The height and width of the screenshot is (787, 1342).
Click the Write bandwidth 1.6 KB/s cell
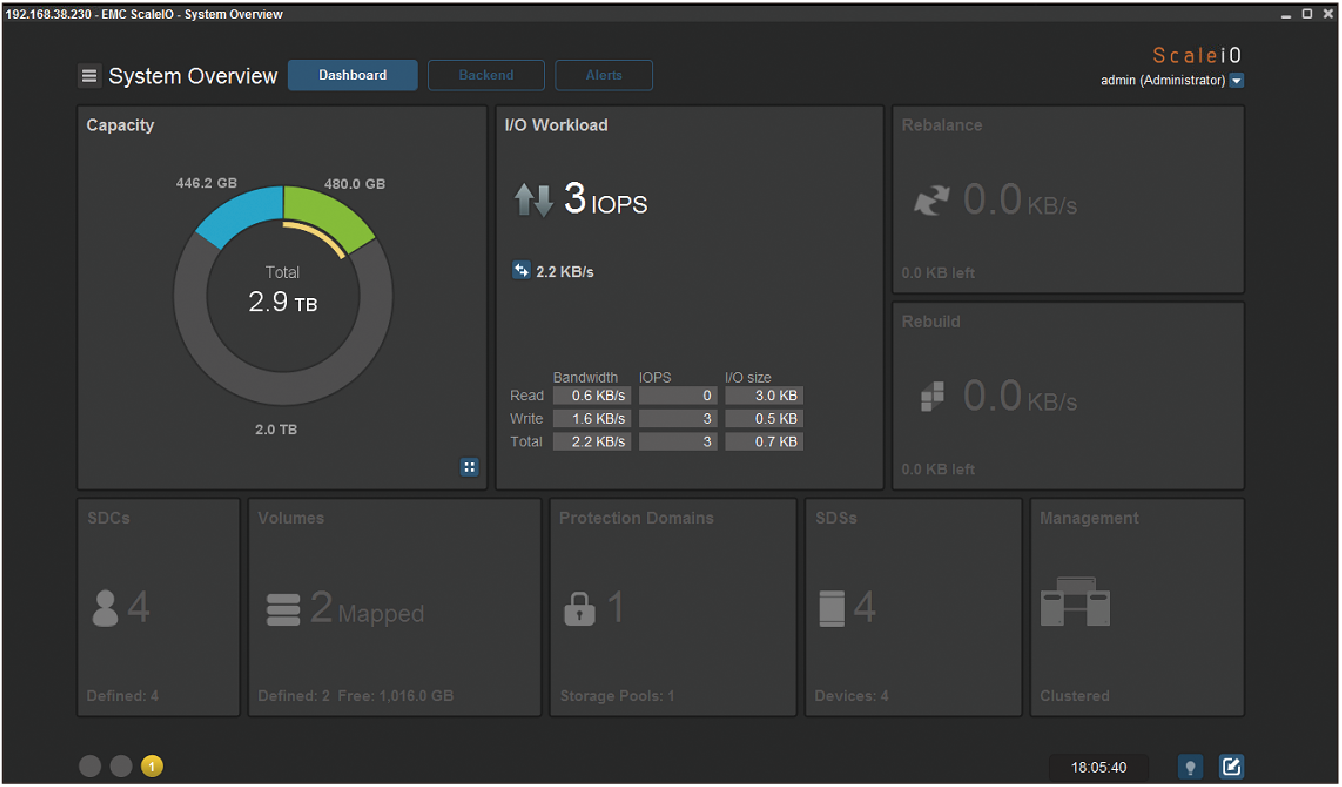pyautogui.click(x=592, y=419)
